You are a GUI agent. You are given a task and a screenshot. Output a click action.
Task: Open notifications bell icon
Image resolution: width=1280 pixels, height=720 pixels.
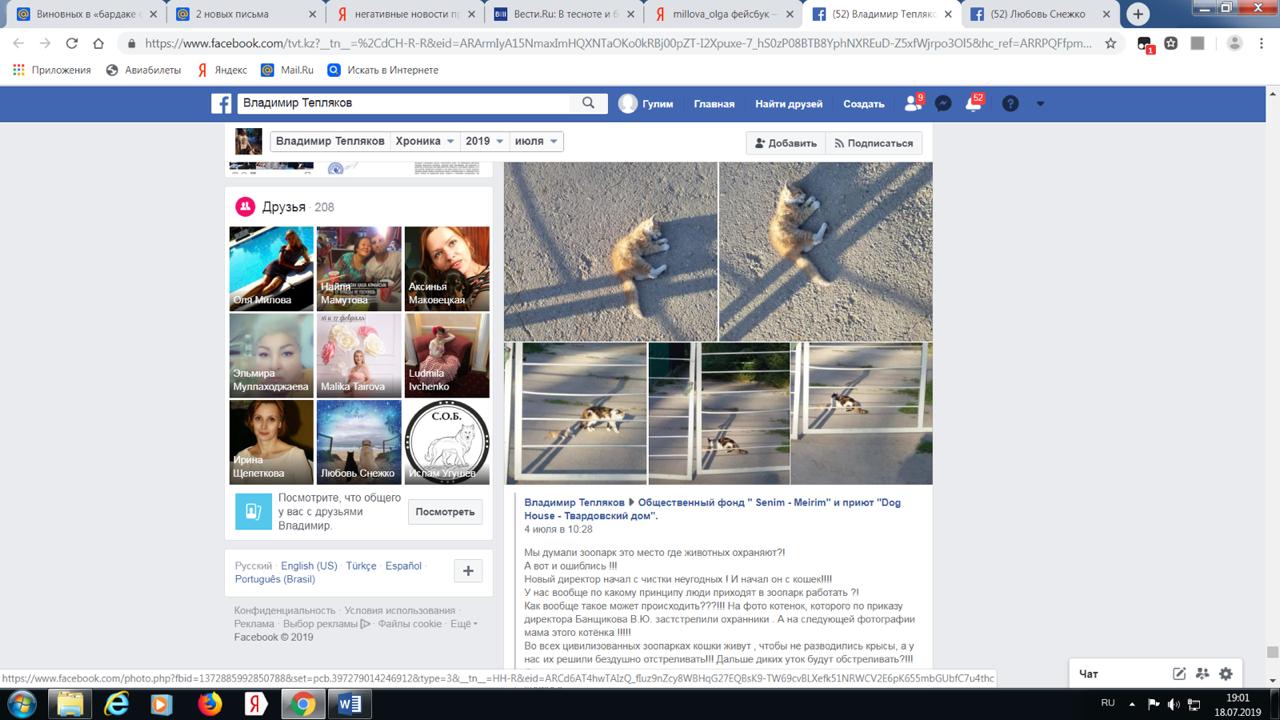pos(972,103)
